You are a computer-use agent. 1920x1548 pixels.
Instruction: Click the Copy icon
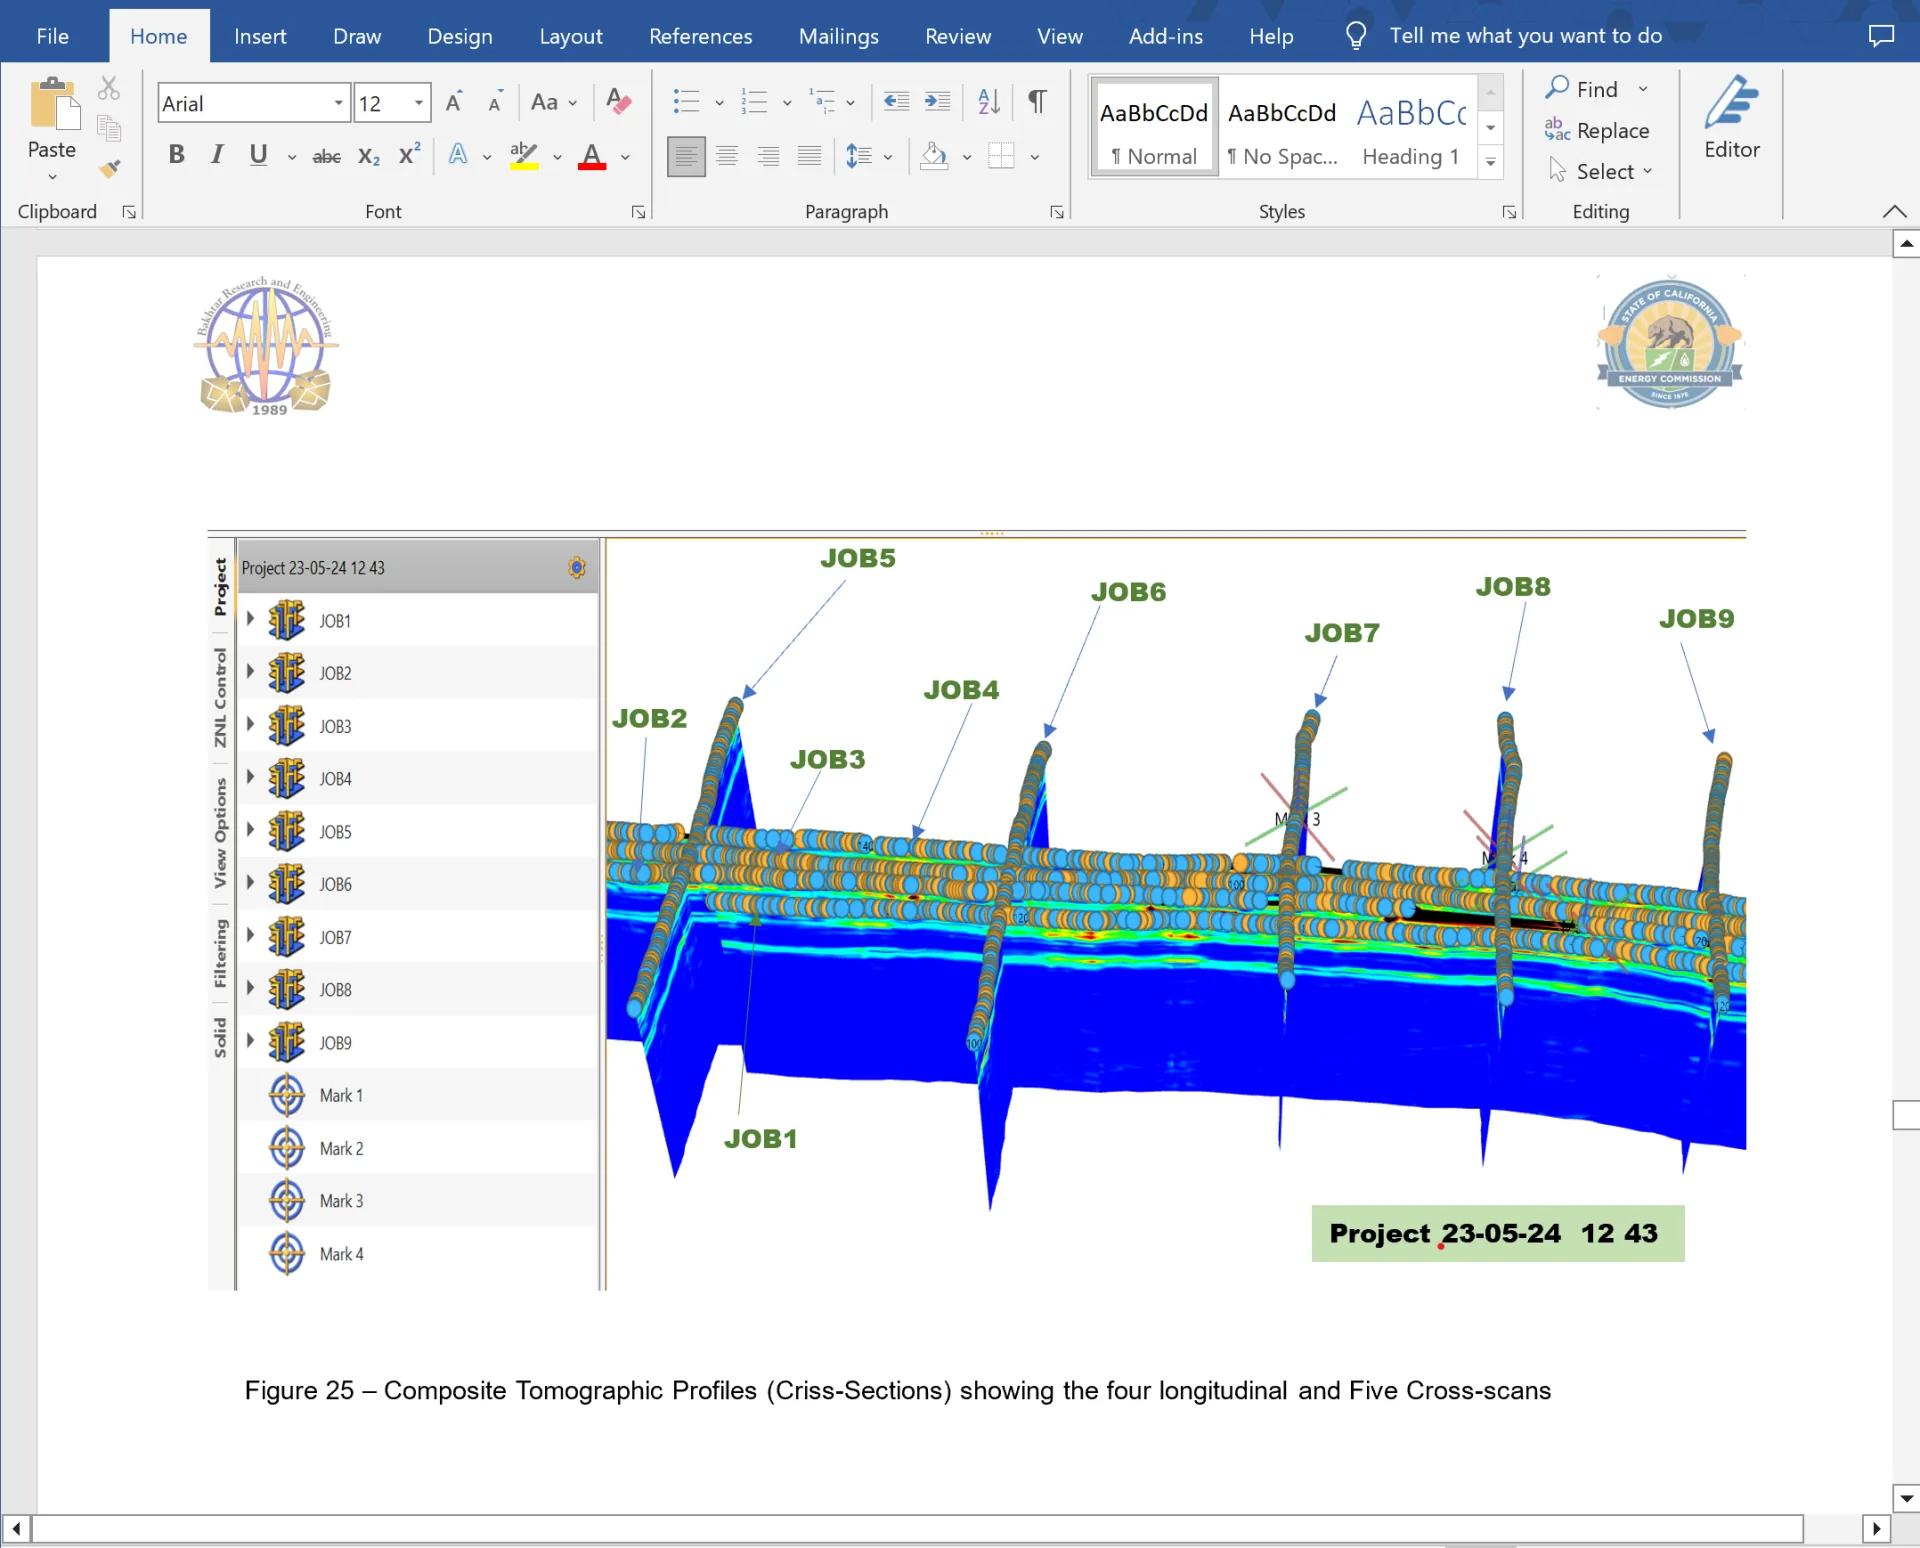point(109,128)
